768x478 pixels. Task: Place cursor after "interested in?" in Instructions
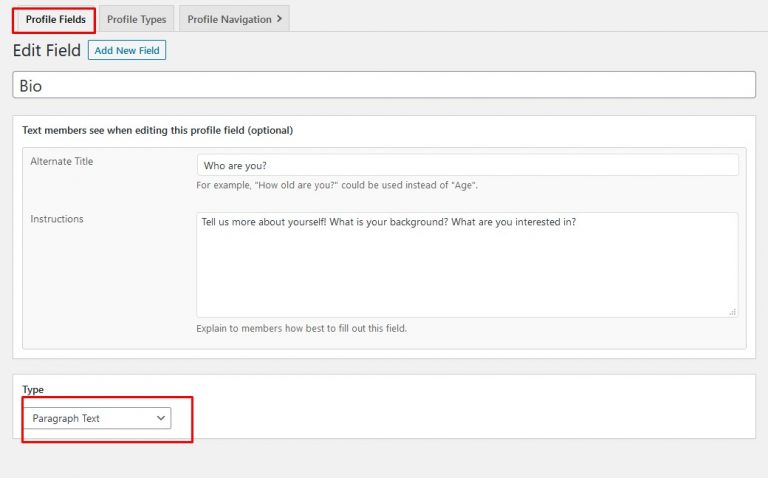coord(579,222)
